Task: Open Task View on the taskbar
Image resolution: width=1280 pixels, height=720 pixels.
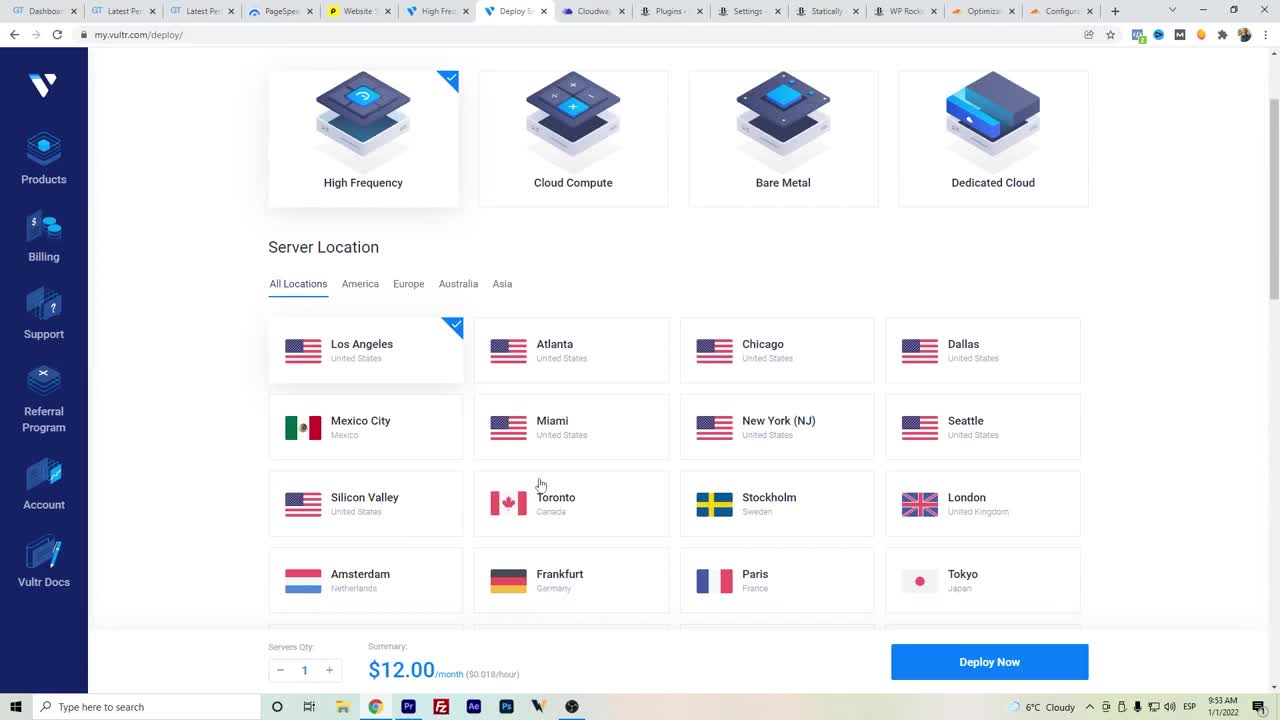Action: pos(309,707)
